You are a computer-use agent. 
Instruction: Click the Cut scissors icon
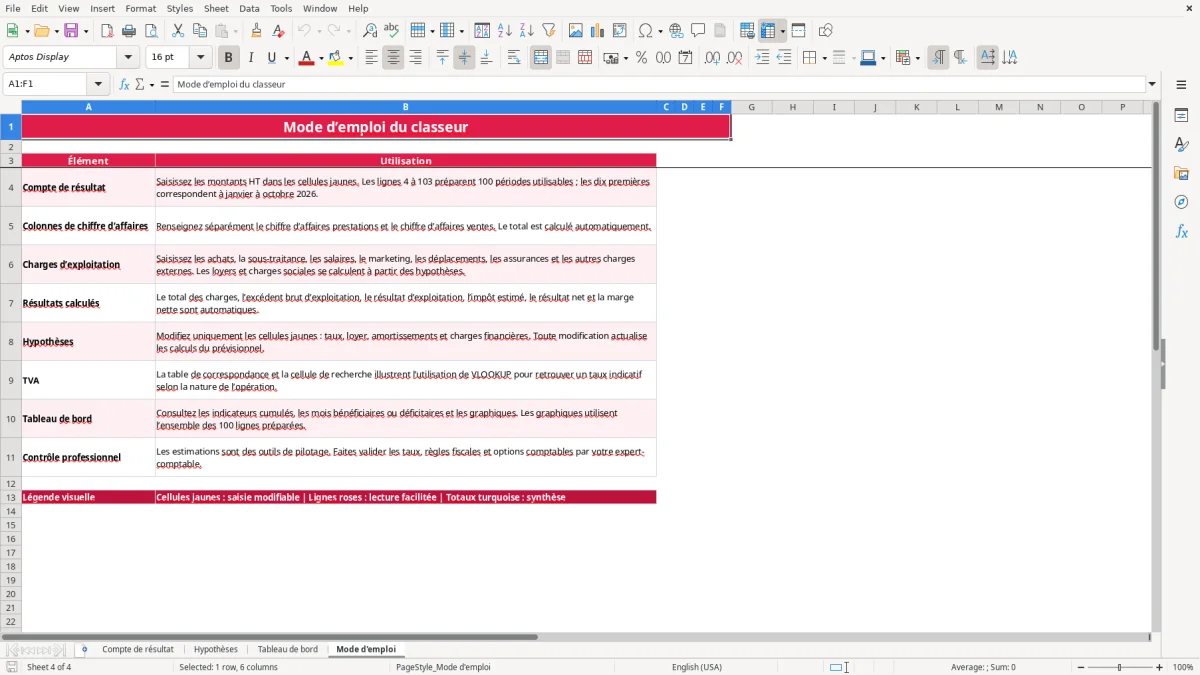coord(178,31)
